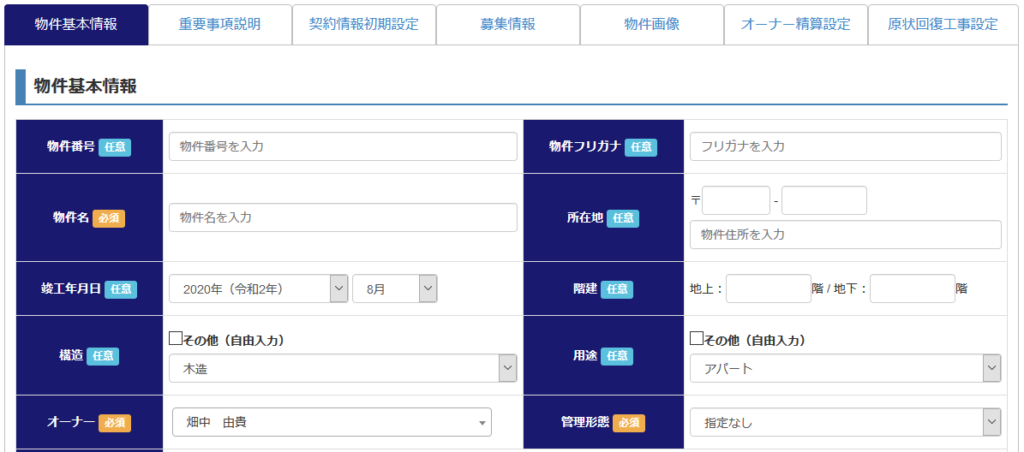Expand the month dropdown showing 8月

(x=394, y=289)
